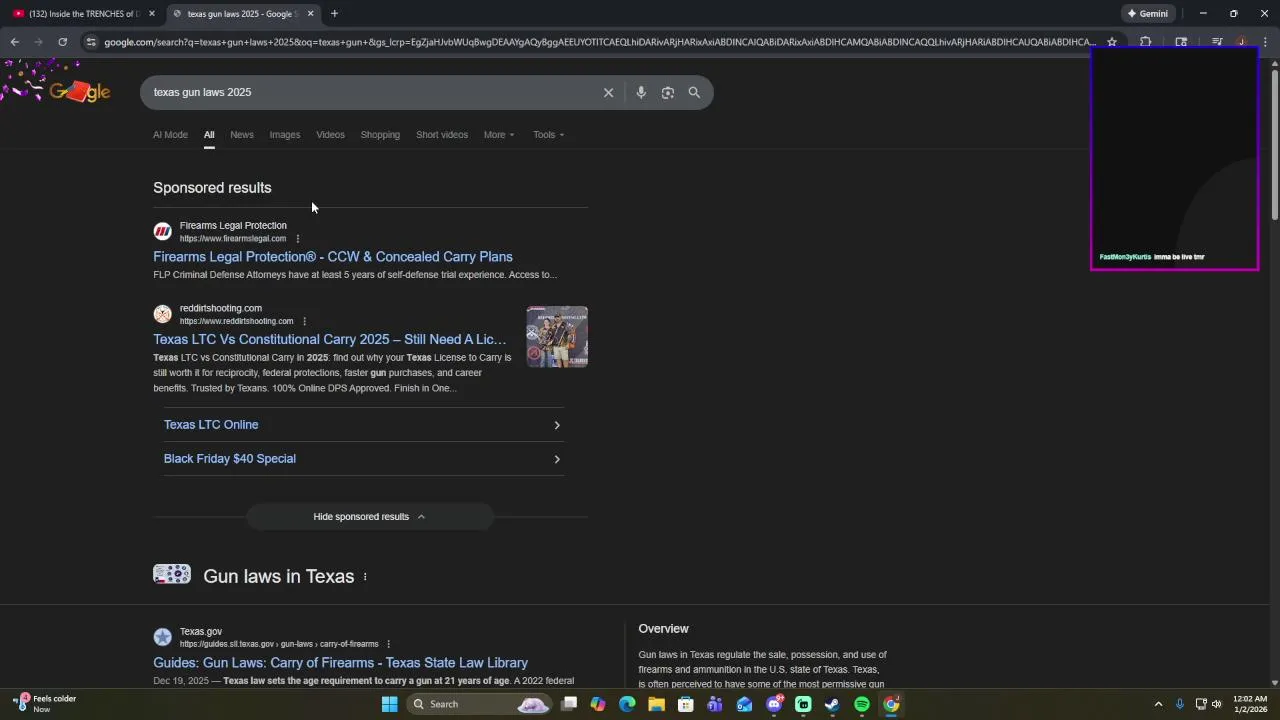1280x720 pixels.
Task: Click in the Google search input field
Action: [370, 92]
